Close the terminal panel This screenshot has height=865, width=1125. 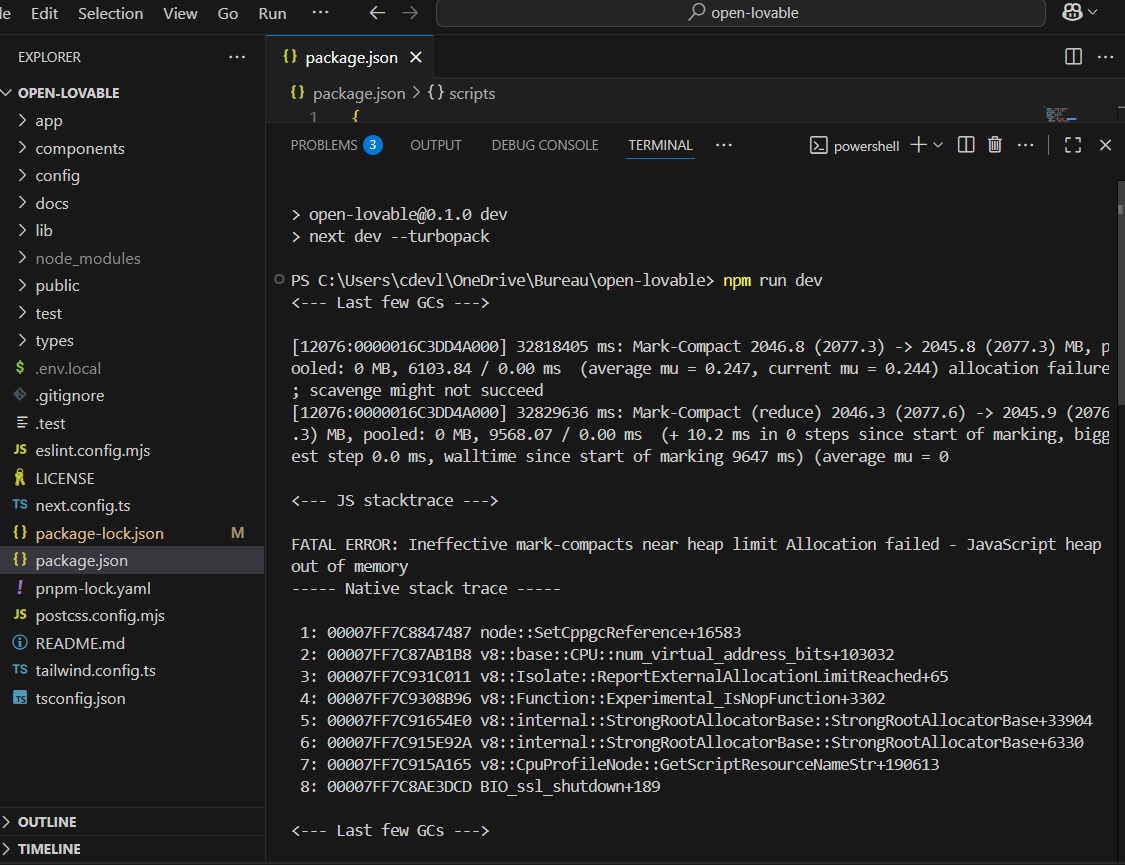click(1105, 145)
